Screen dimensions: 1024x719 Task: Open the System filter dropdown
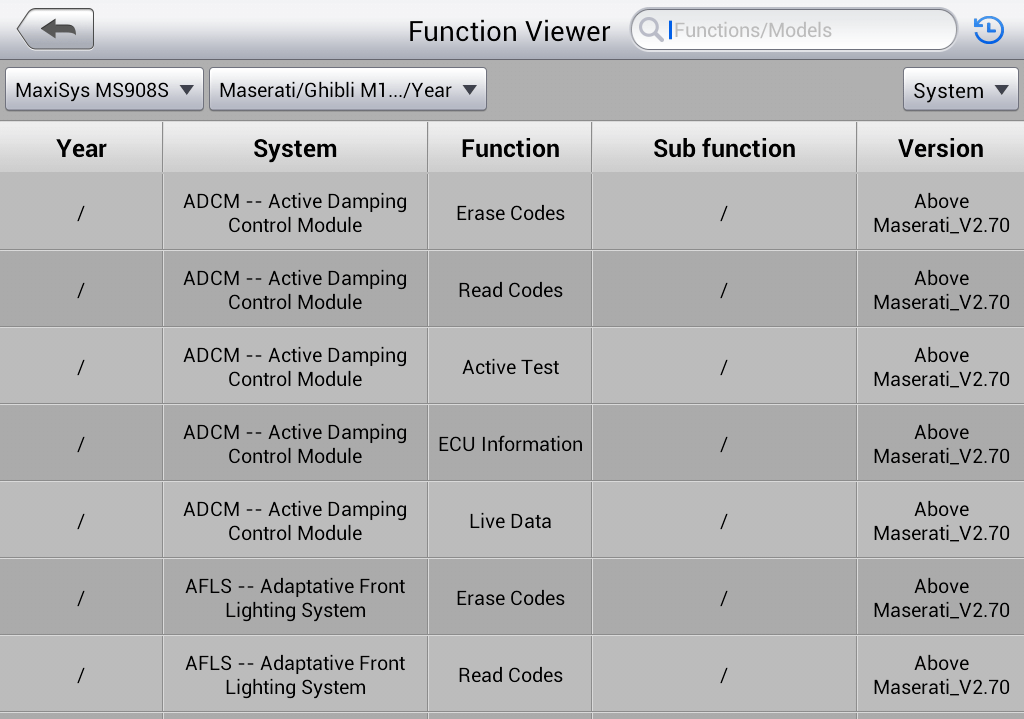pyautogui.click(x=960, y=89)
